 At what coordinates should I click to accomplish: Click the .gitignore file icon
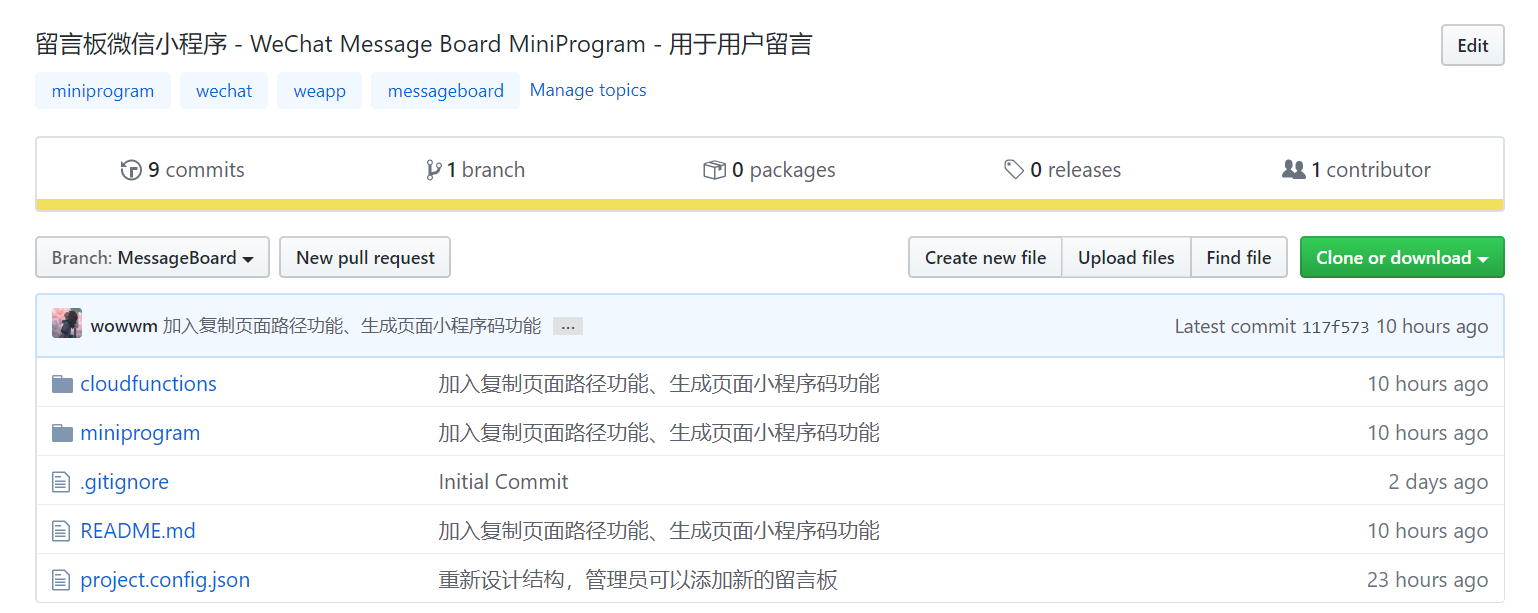60,481
